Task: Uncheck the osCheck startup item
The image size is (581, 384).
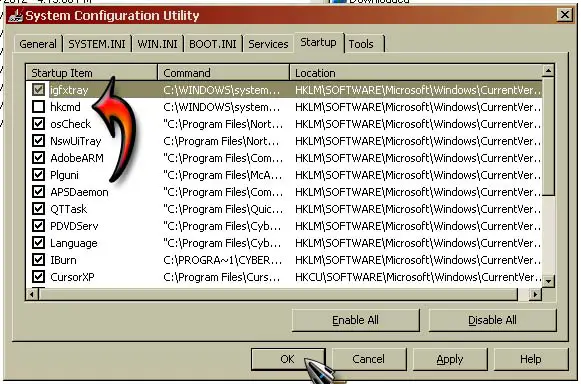Action: click(x=38, y=124)
